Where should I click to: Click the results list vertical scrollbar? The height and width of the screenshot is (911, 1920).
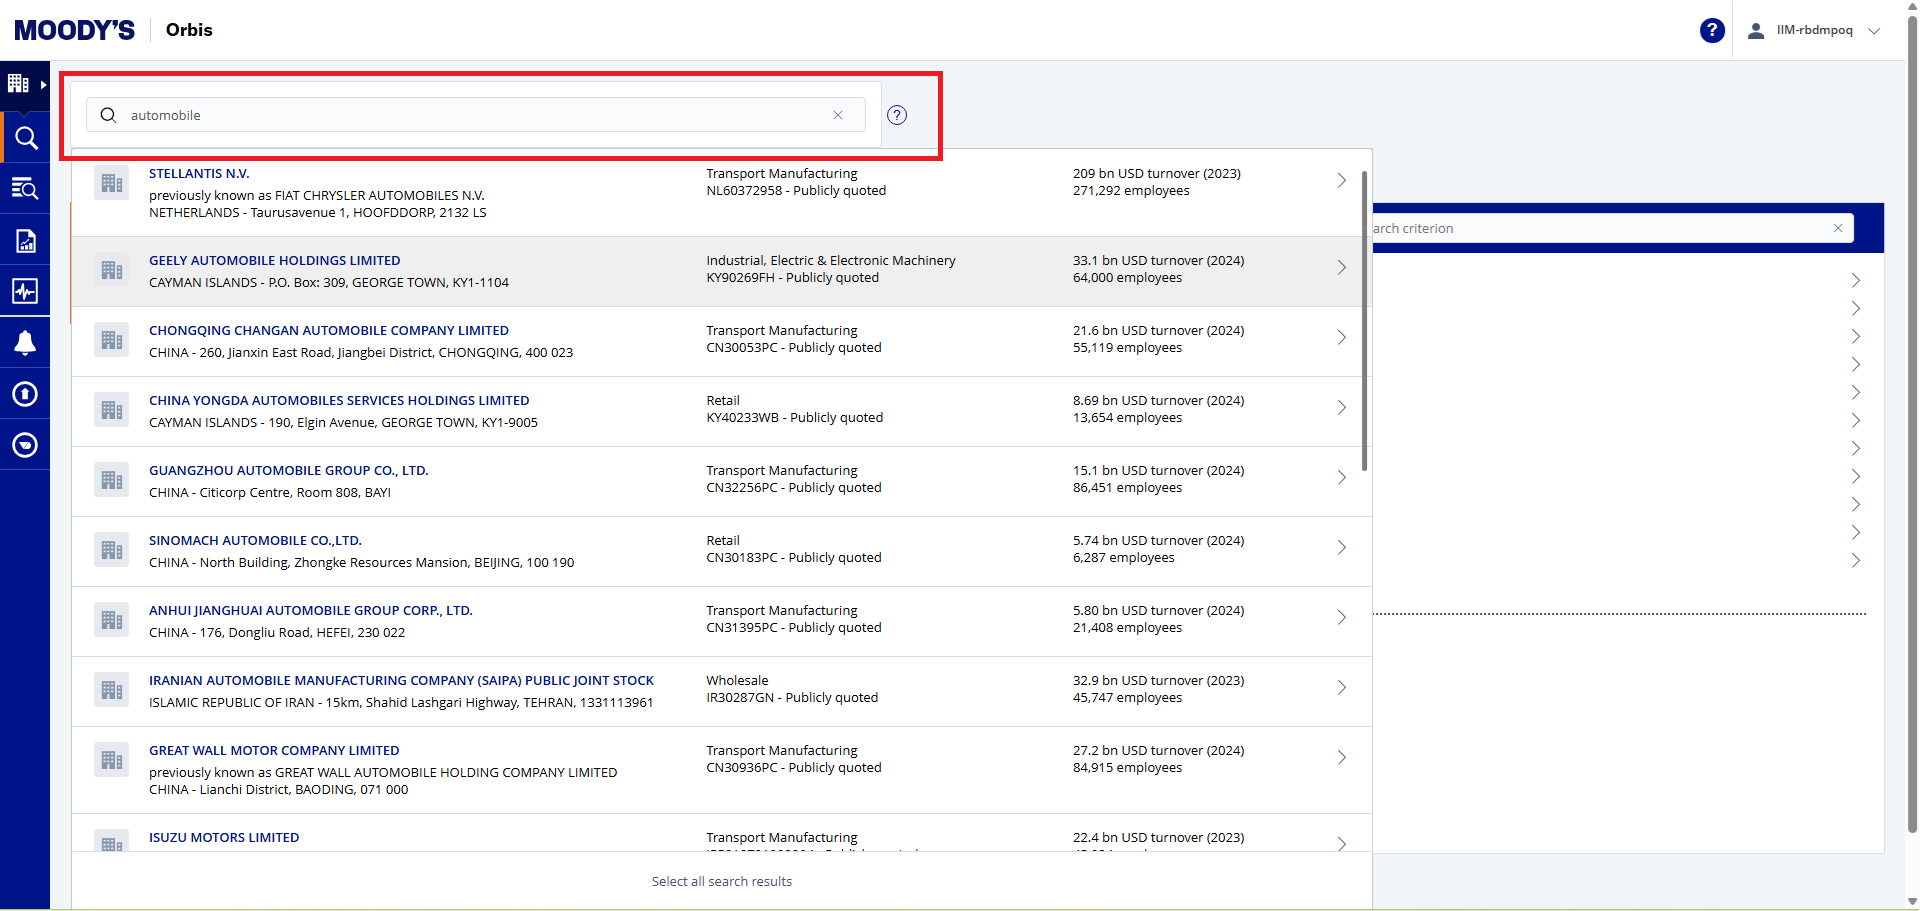(1364, 320)
